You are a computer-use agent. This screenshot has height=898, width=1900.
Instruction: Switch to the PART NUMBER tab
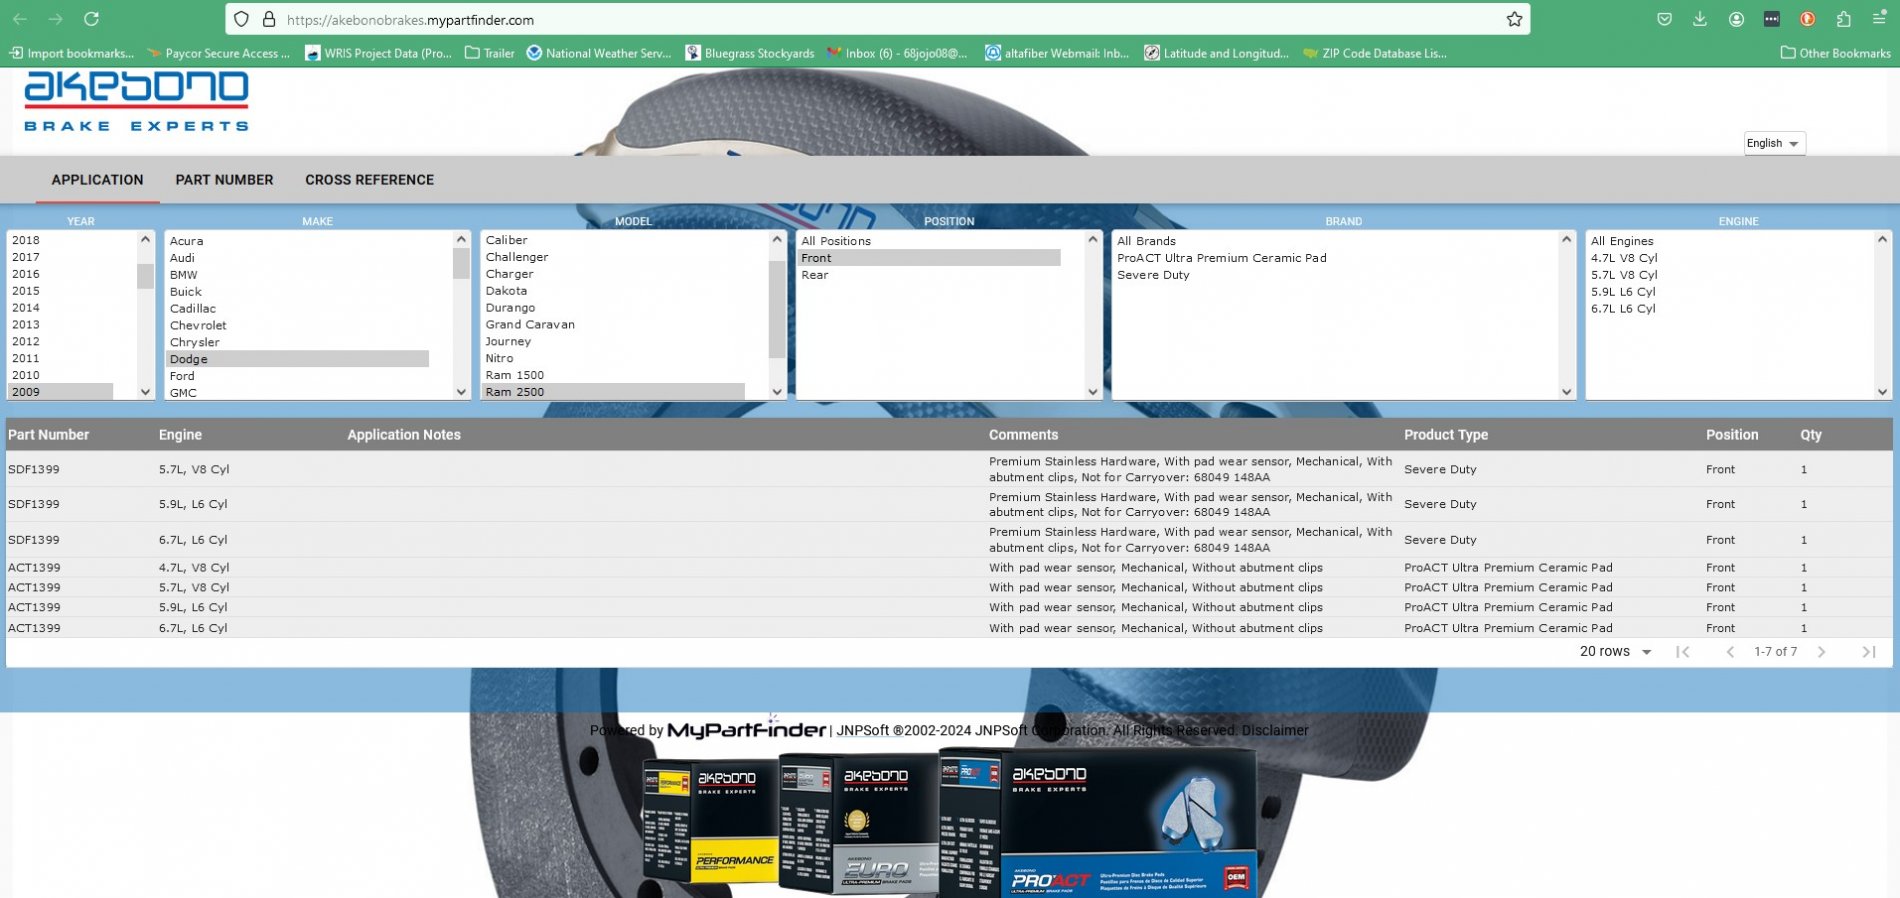point(224,180)
